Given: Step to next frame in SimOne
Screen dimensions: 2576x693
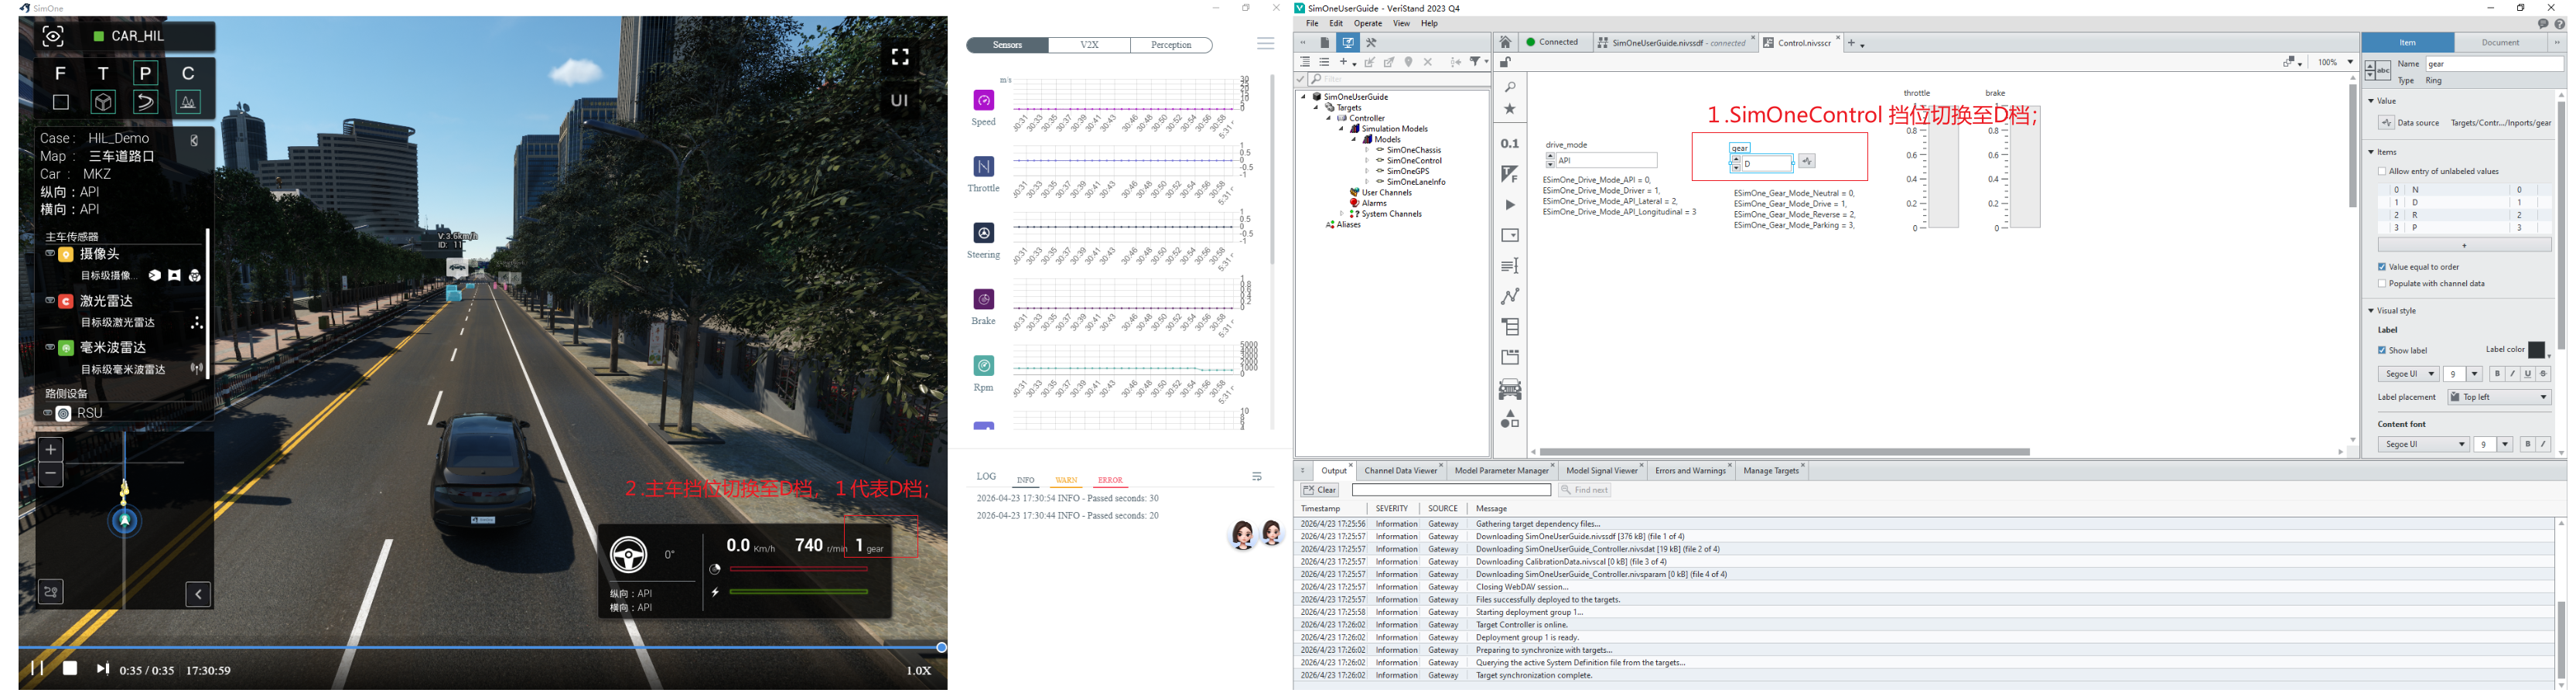Looking at the screenshot, I should click(x=102, y=668).
